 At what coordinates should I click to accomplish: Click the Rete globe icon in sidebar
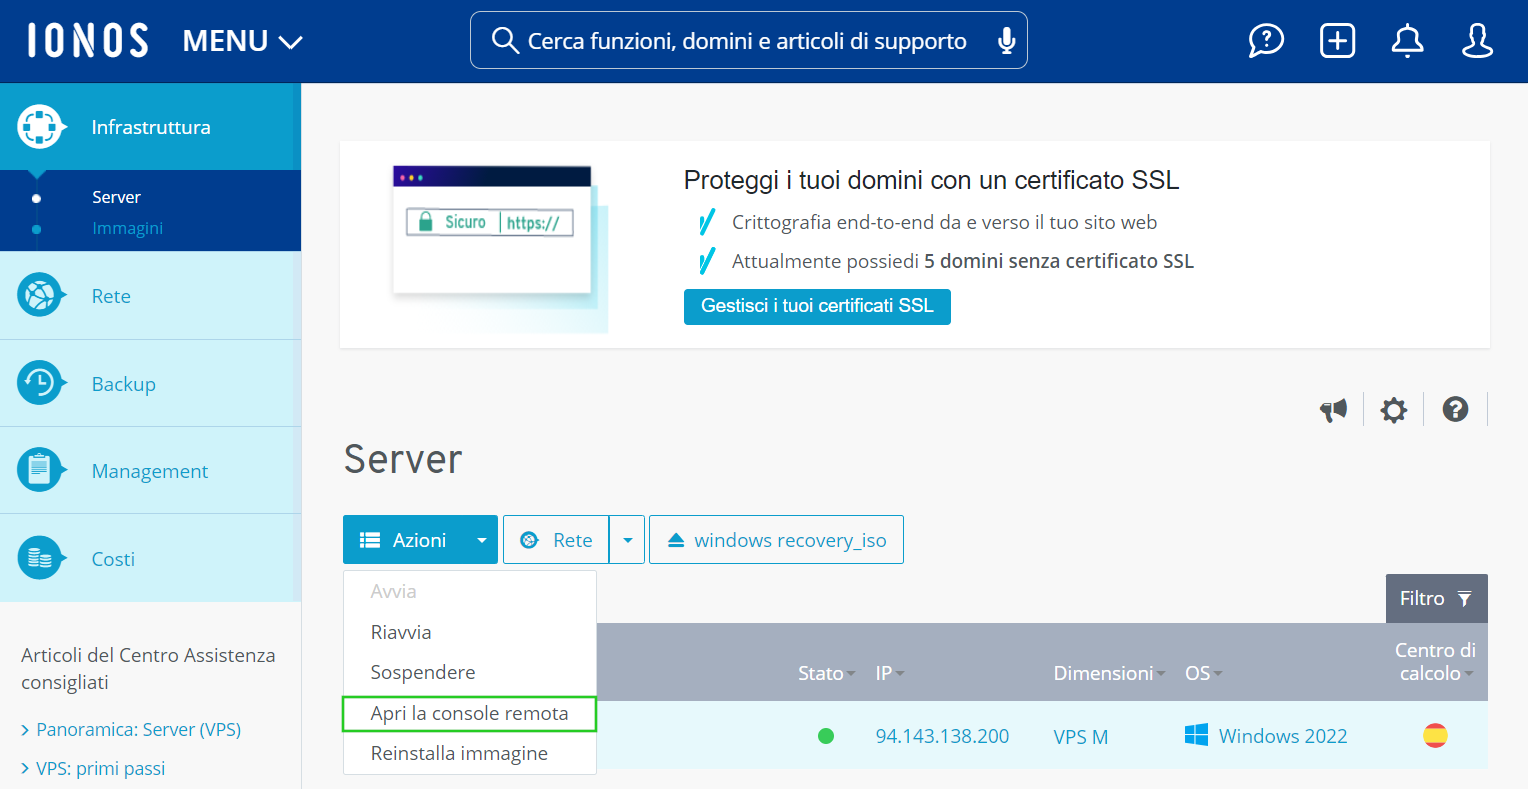pos(40,296)
